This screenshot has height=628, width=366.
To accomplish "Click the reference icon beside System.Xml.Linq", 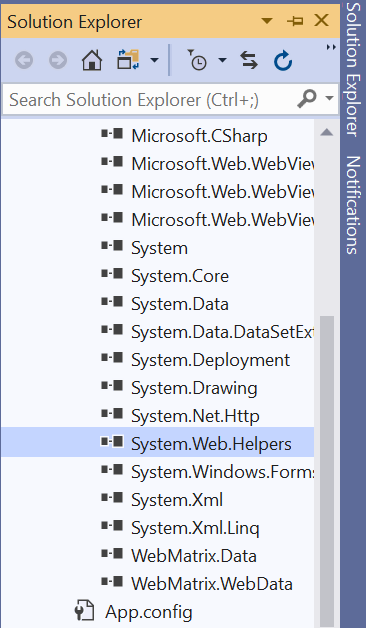I will click(x=112, y=526).
